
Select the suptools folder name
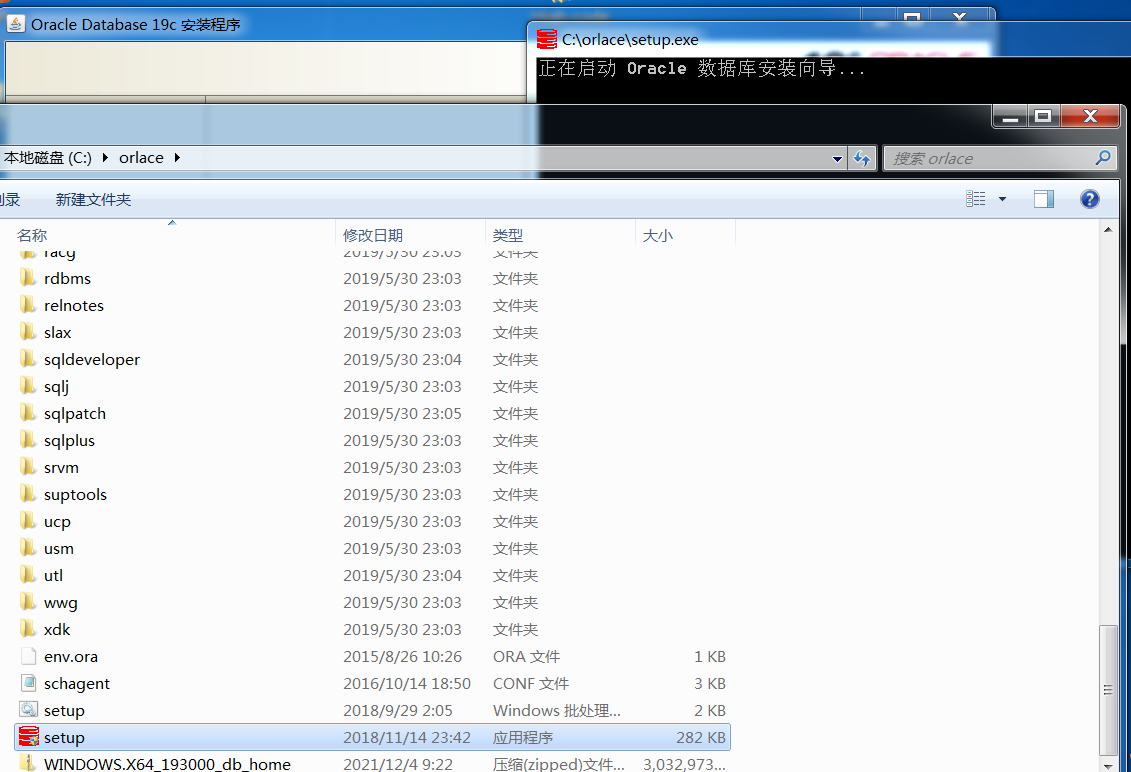(75, 494)
